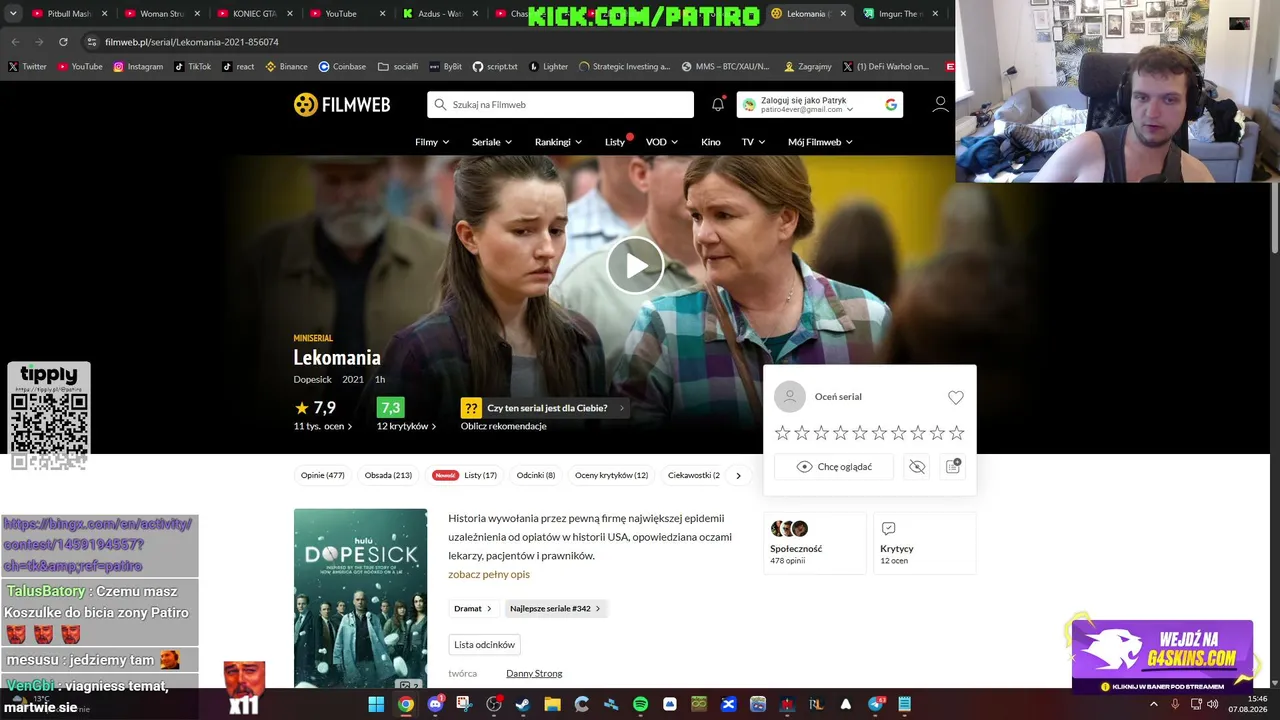Open creator Danny Strong's page

coord(534,673)
